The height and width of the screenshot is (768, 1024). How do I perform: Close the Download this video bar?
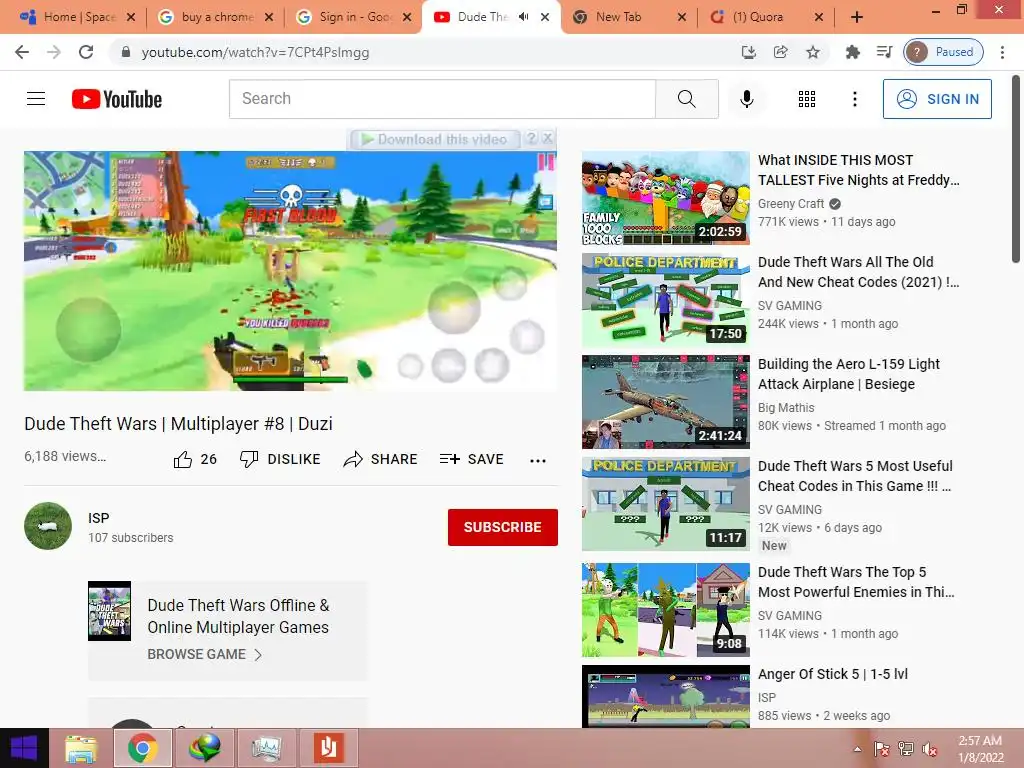[x=548, y=138]
